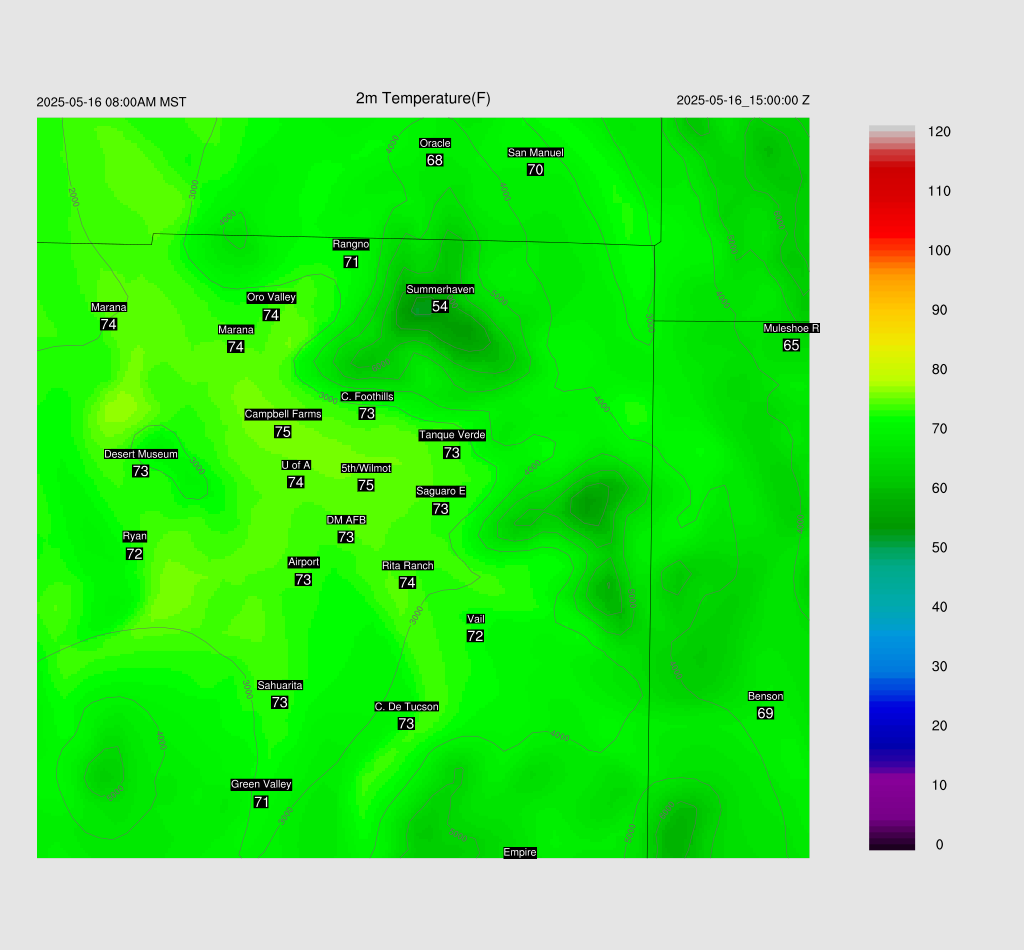Click the 30 tick on the color scale
The image size is (1024, 950).
(939, 666)
